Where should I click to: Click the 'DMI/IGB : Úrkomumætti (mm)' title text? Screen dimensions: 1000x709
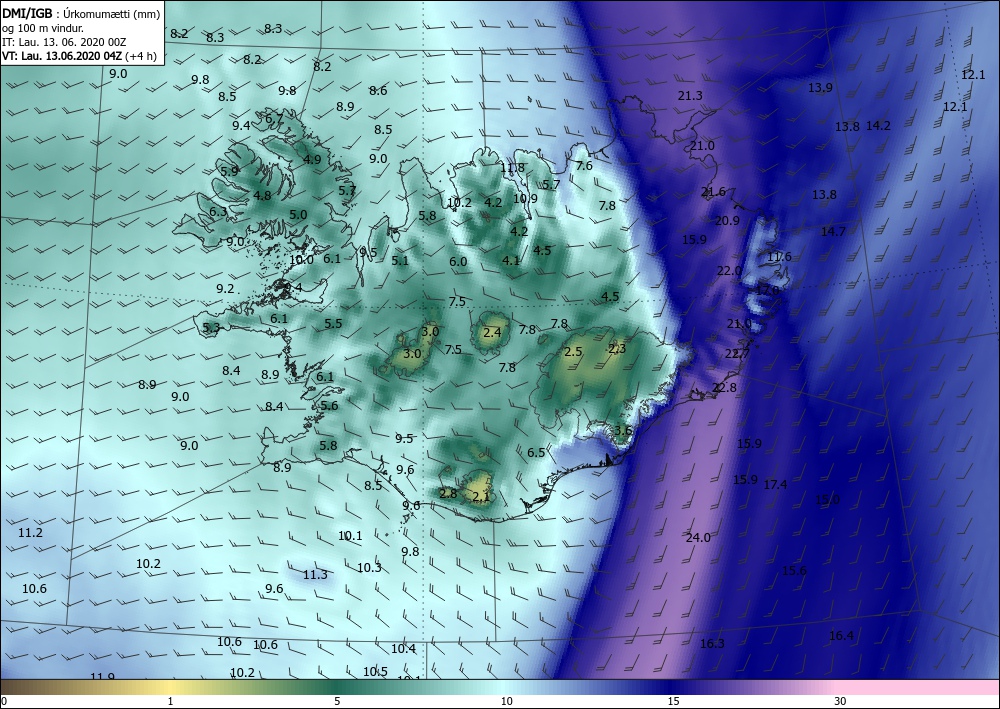80,13
